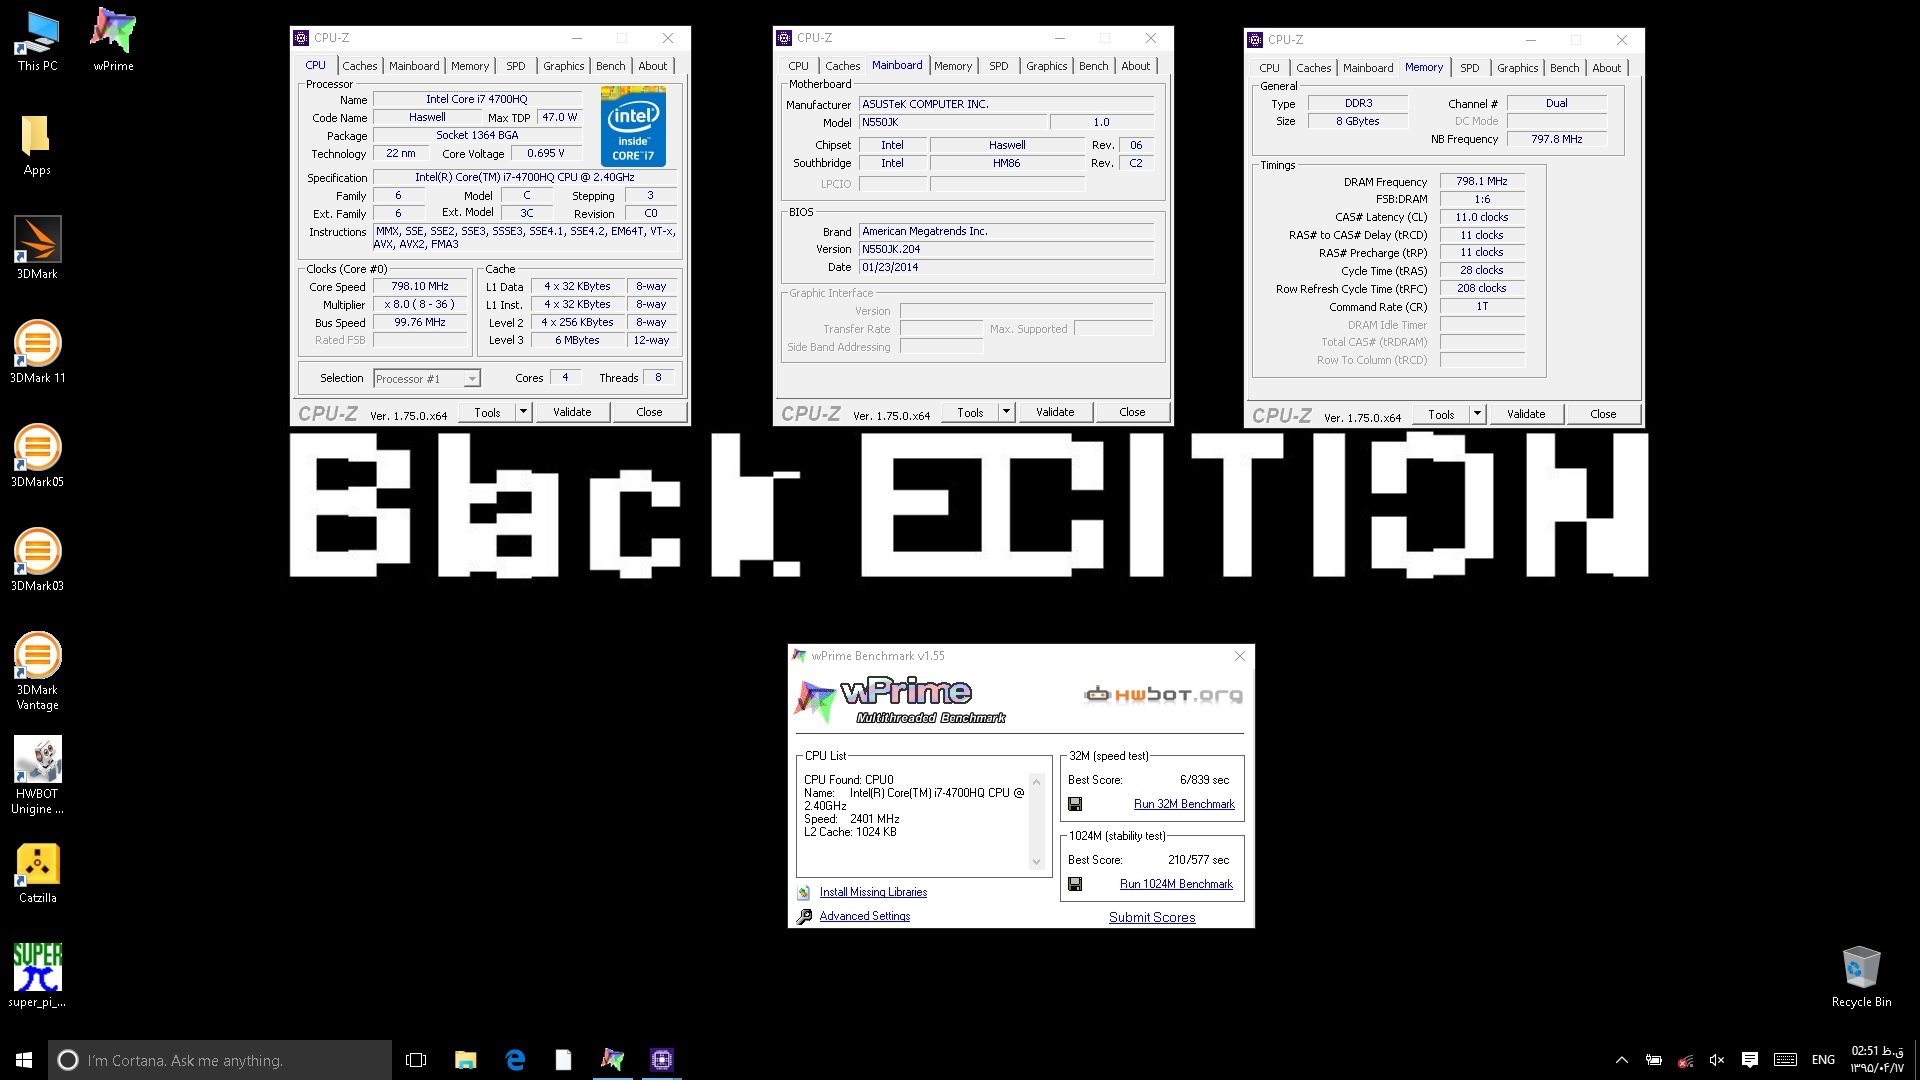Open the Apps folder on desktop
This screenshot has width=1920, height=1080.
tap(37, 144)
